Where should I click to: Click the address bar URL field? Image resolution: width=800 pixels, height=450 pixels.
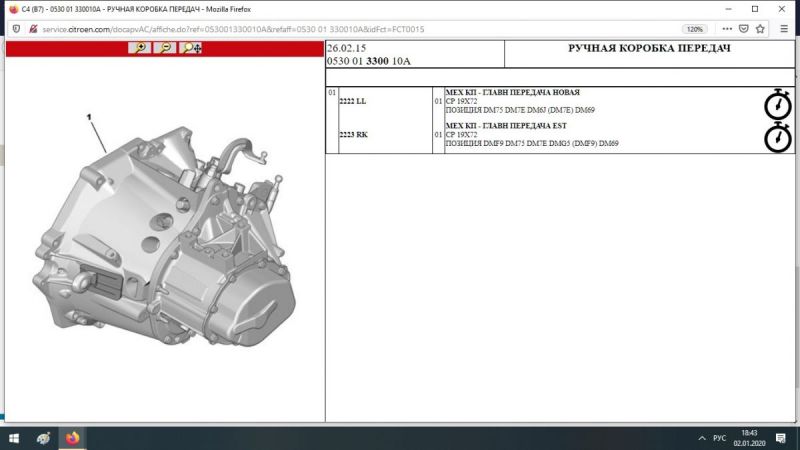pos(300,29)
